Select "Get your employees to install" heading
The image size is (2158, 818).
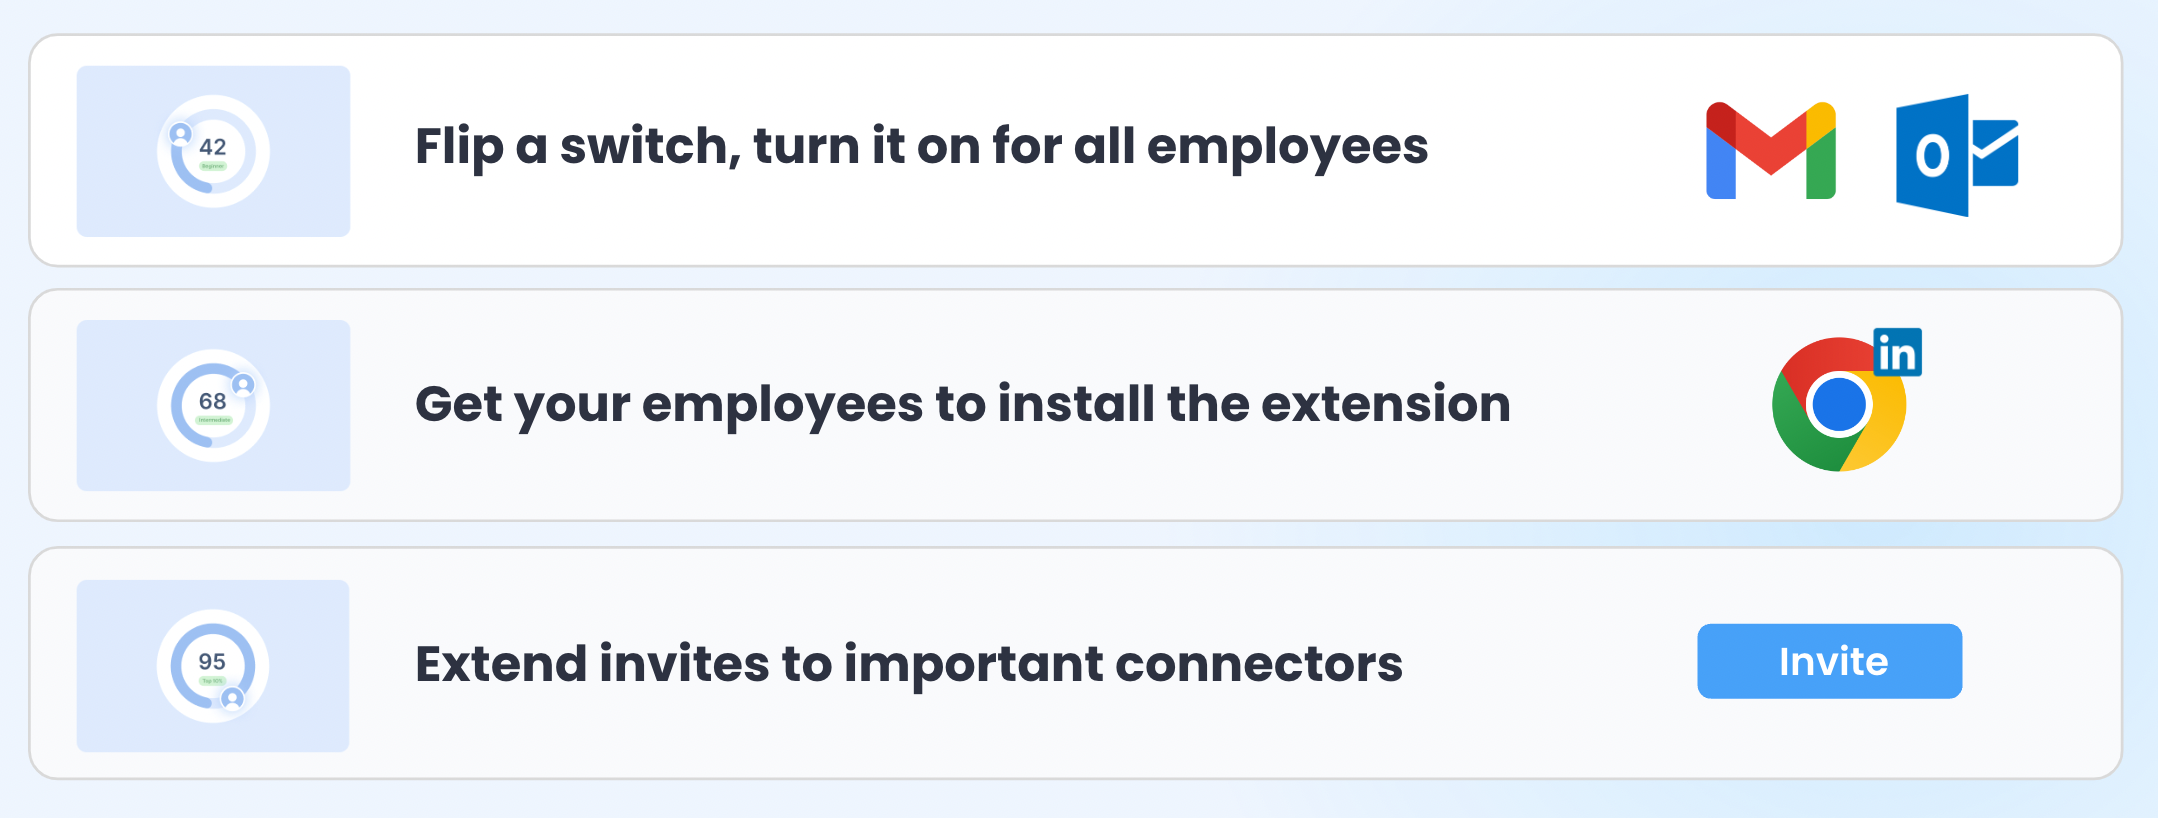pos(962,405)
